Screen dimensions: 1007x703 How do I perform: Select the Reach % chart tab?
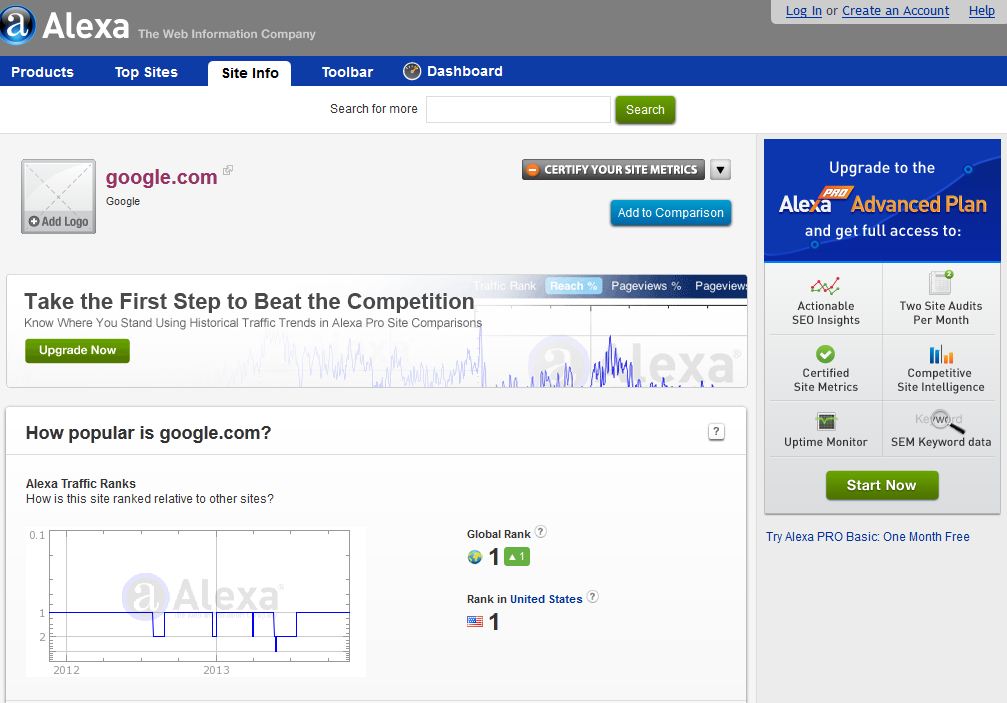click(x=573, y=286)
